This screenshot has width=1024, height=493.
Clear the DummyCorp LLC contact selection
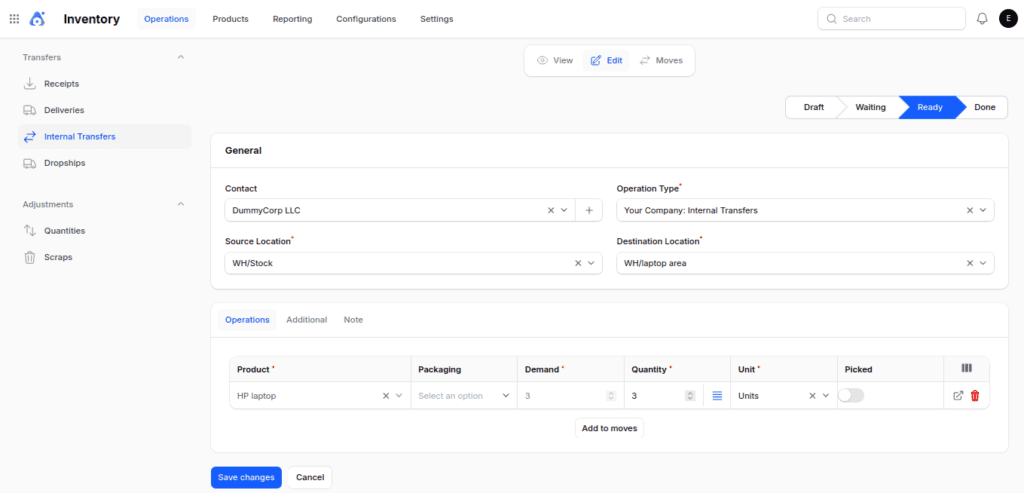(551, 210)
